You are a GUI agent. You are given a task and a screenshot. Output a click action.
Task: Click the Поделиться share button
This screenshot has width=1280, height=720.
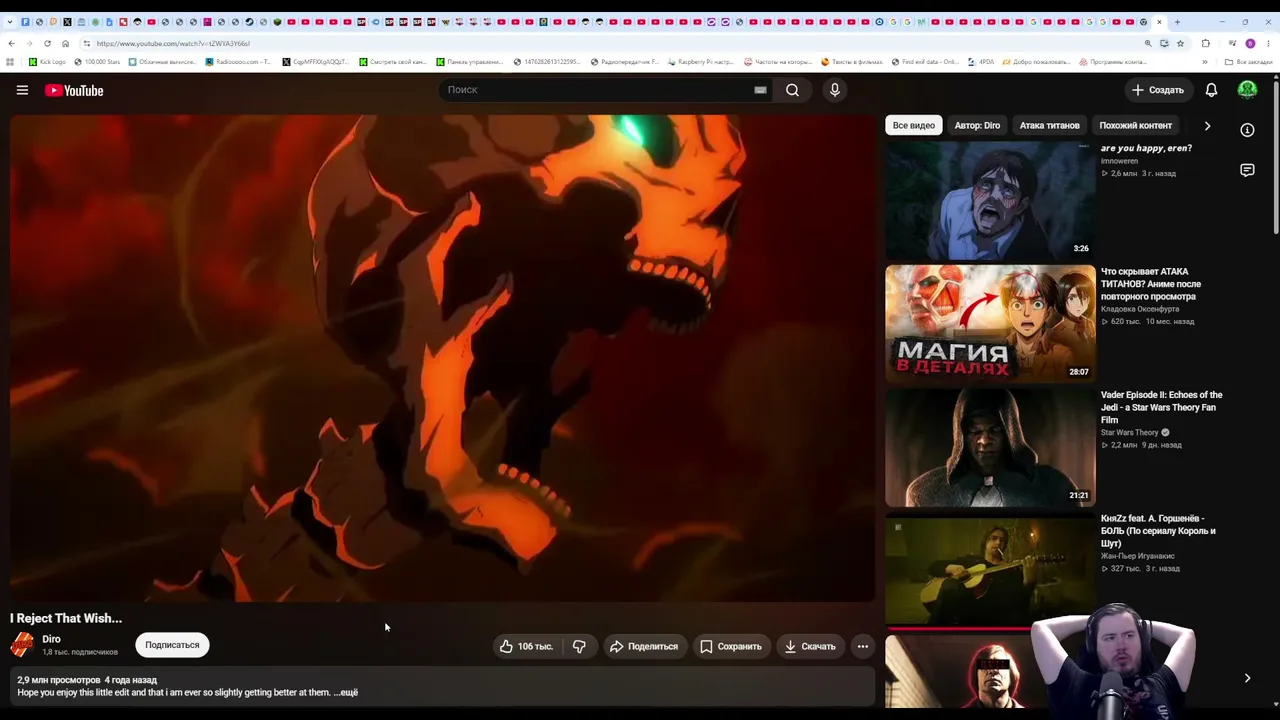644,646
